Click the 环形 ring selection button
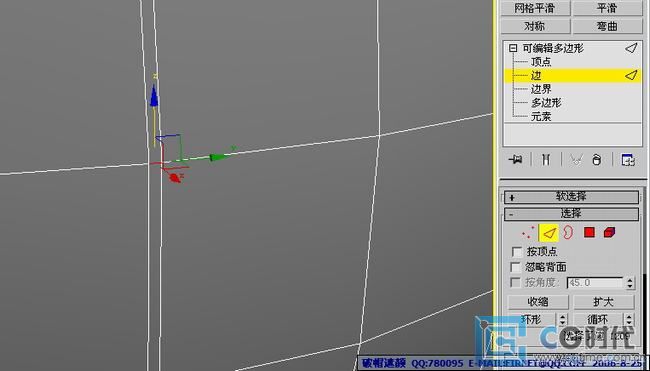 click(x=531, y=320)
